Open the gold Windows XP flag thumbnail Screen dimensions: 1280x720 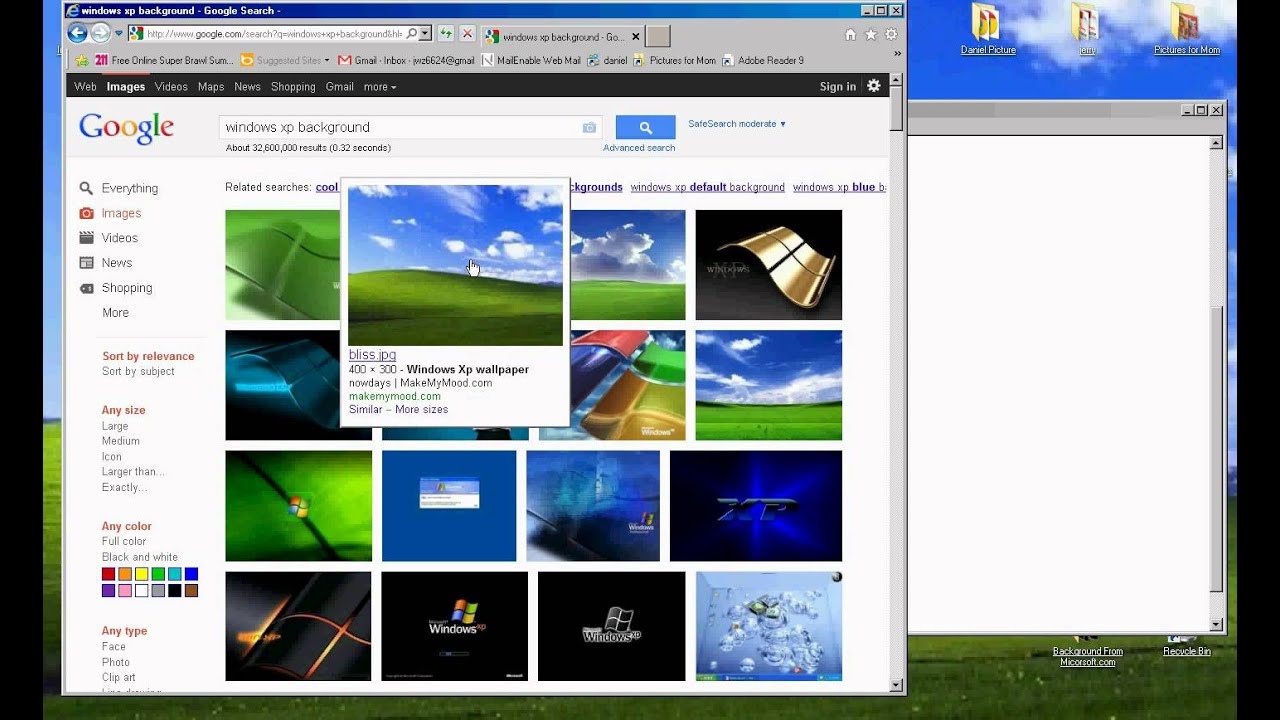click(768, 265)
